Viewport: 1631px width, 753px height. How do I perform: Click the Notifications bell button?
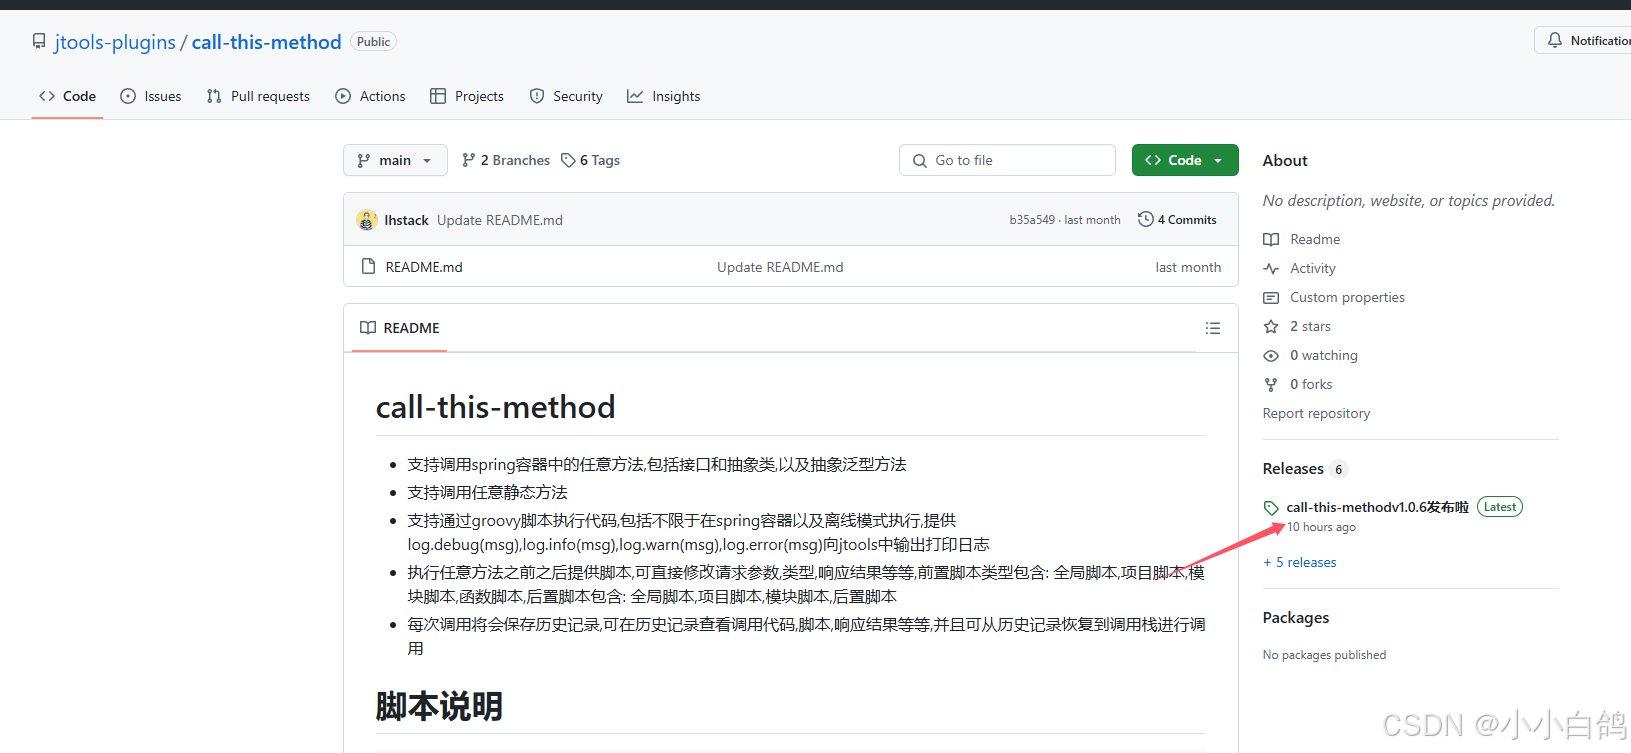coord(1585,40)
